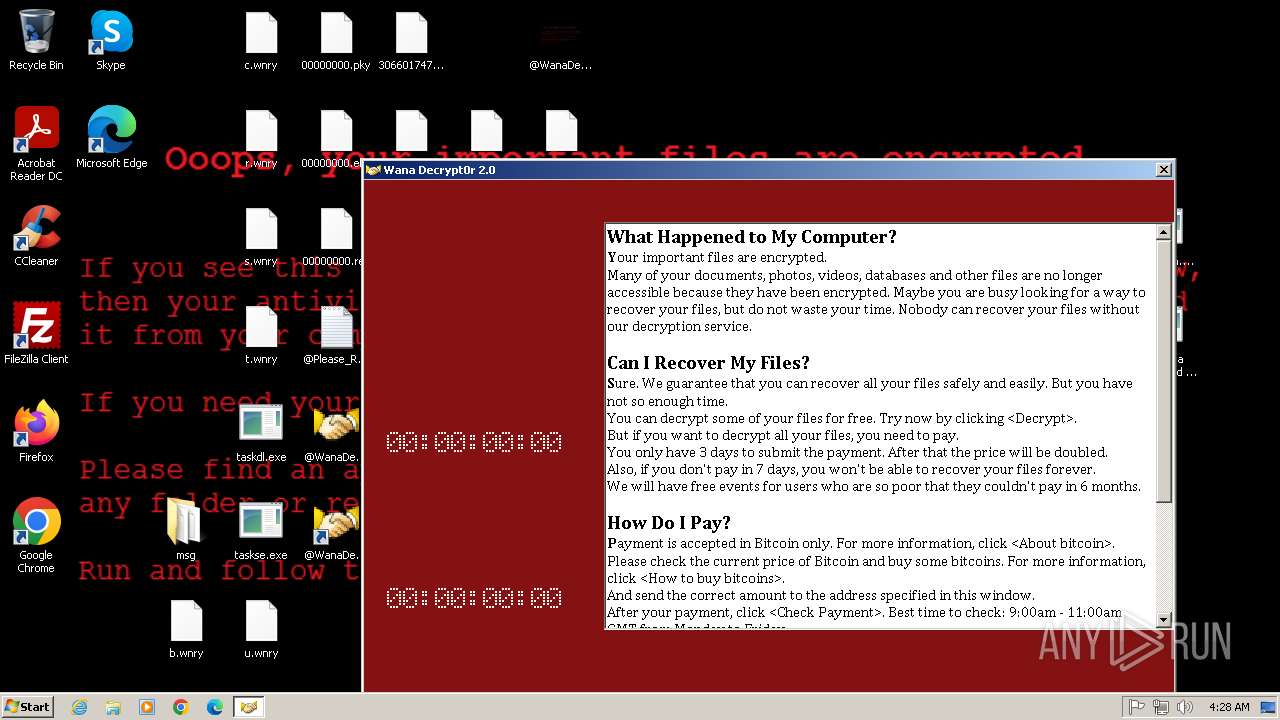The width and height of the screenshot is (1280, 720).
Task: Open the Start menu
Action: coord(28,707)
